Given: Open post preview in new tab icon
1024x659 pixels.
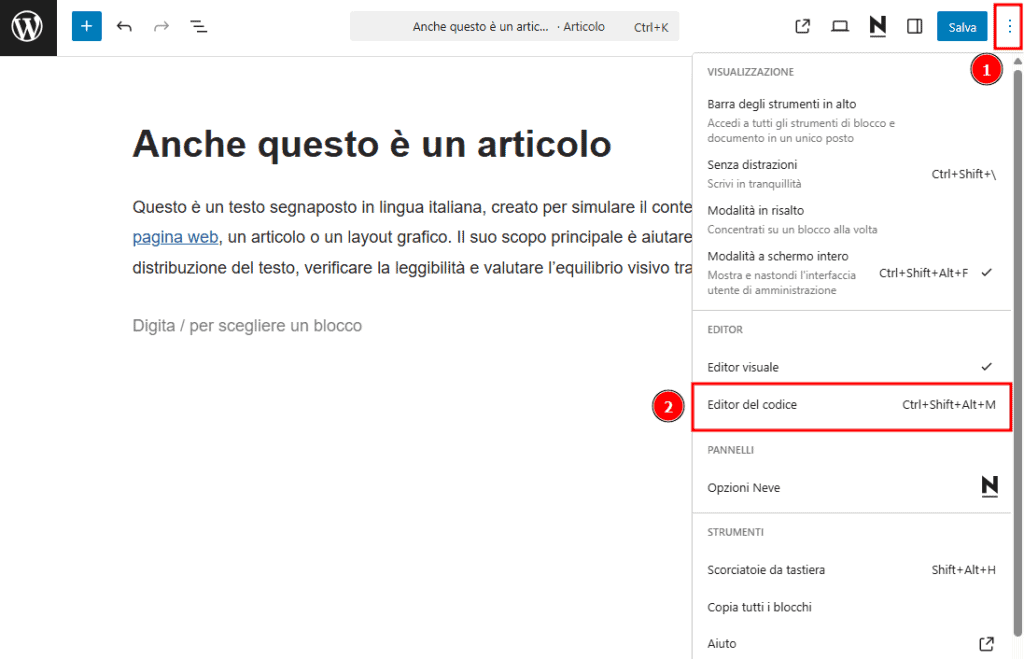Looking at the screenshot, I should click(802, 26).
